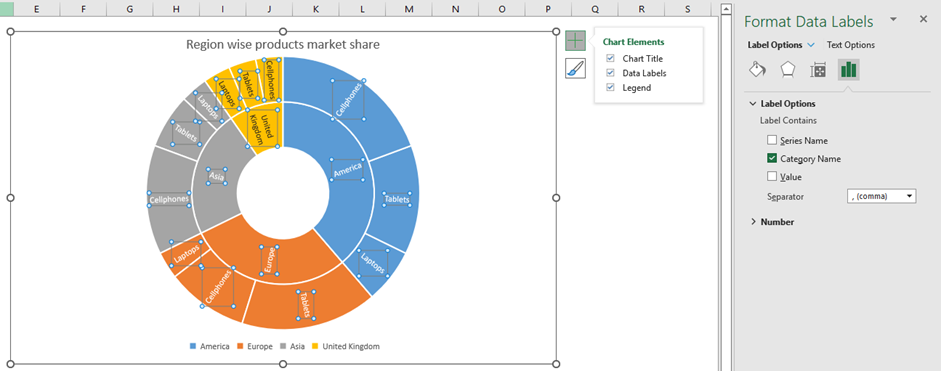Uncheck the Category Name checkbox
941x371 pixels.
click(772, 158)
